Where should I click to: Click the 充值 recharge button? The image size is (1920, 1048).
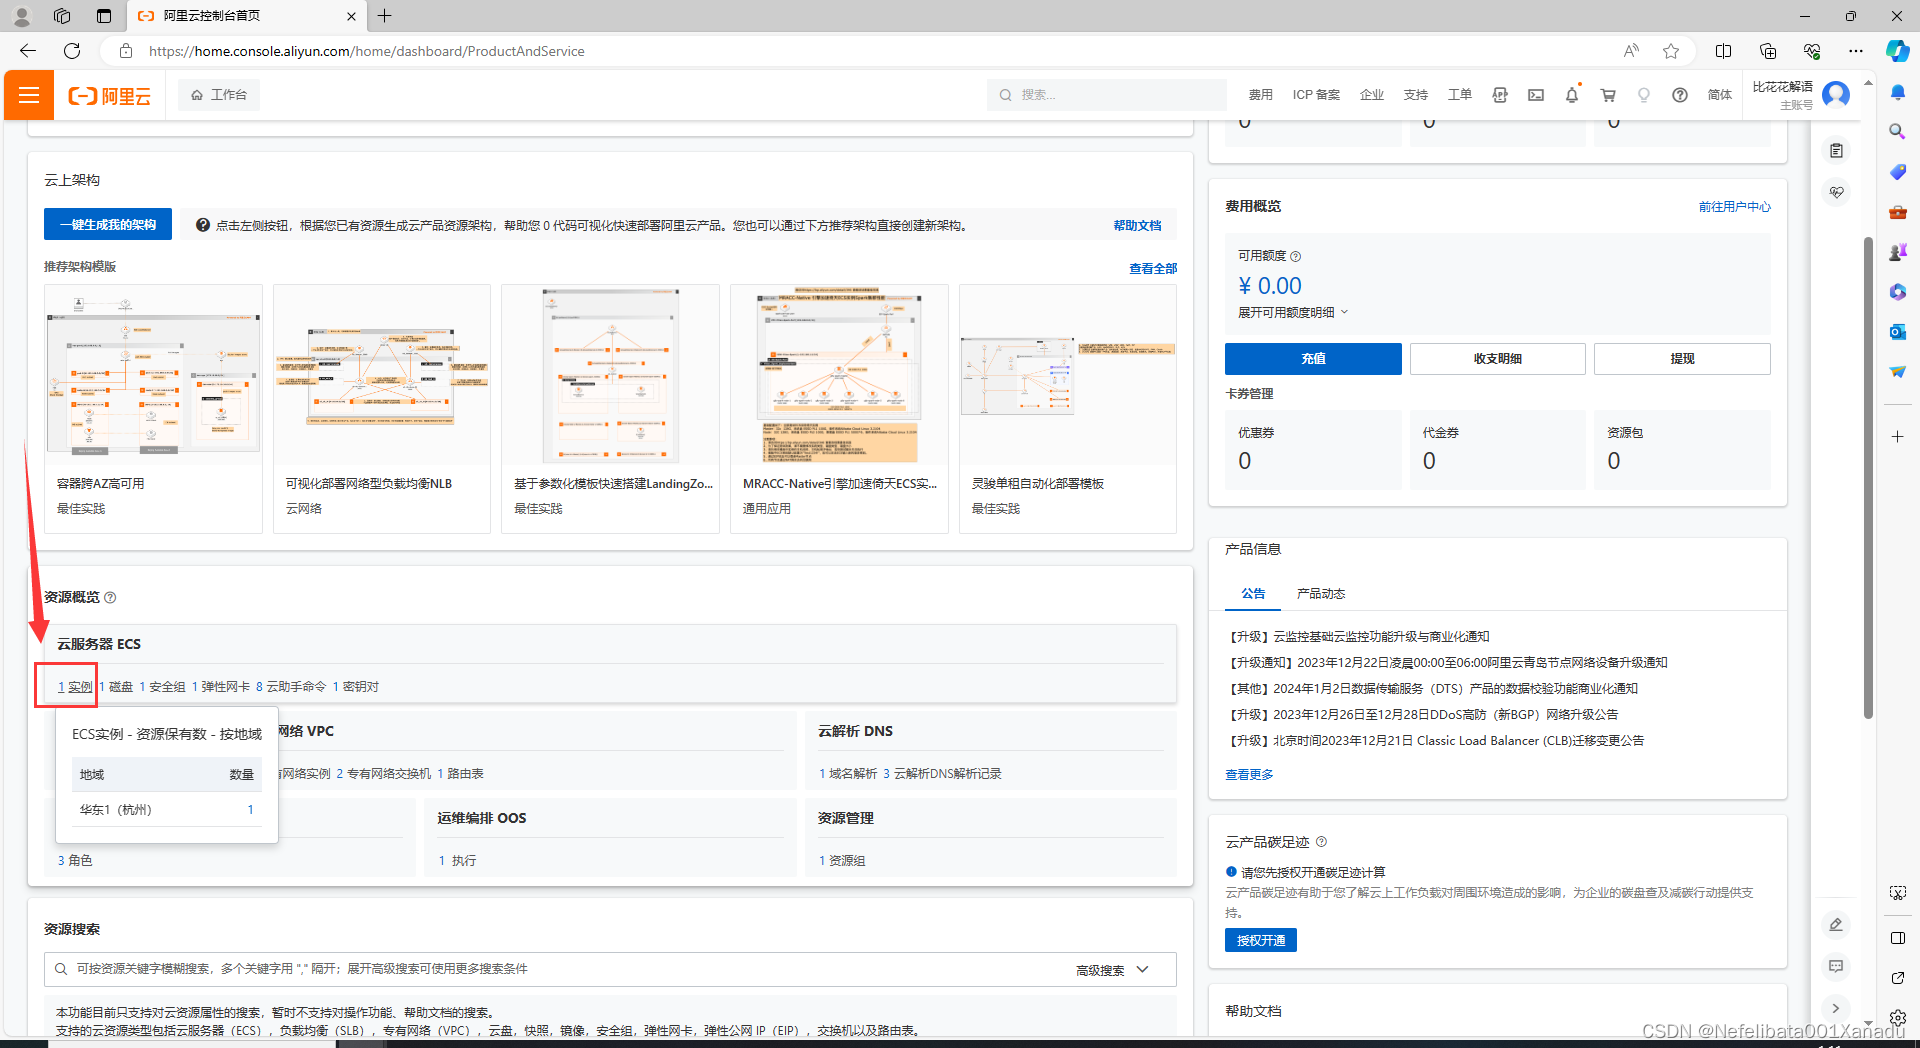[x=1313, y=359]
